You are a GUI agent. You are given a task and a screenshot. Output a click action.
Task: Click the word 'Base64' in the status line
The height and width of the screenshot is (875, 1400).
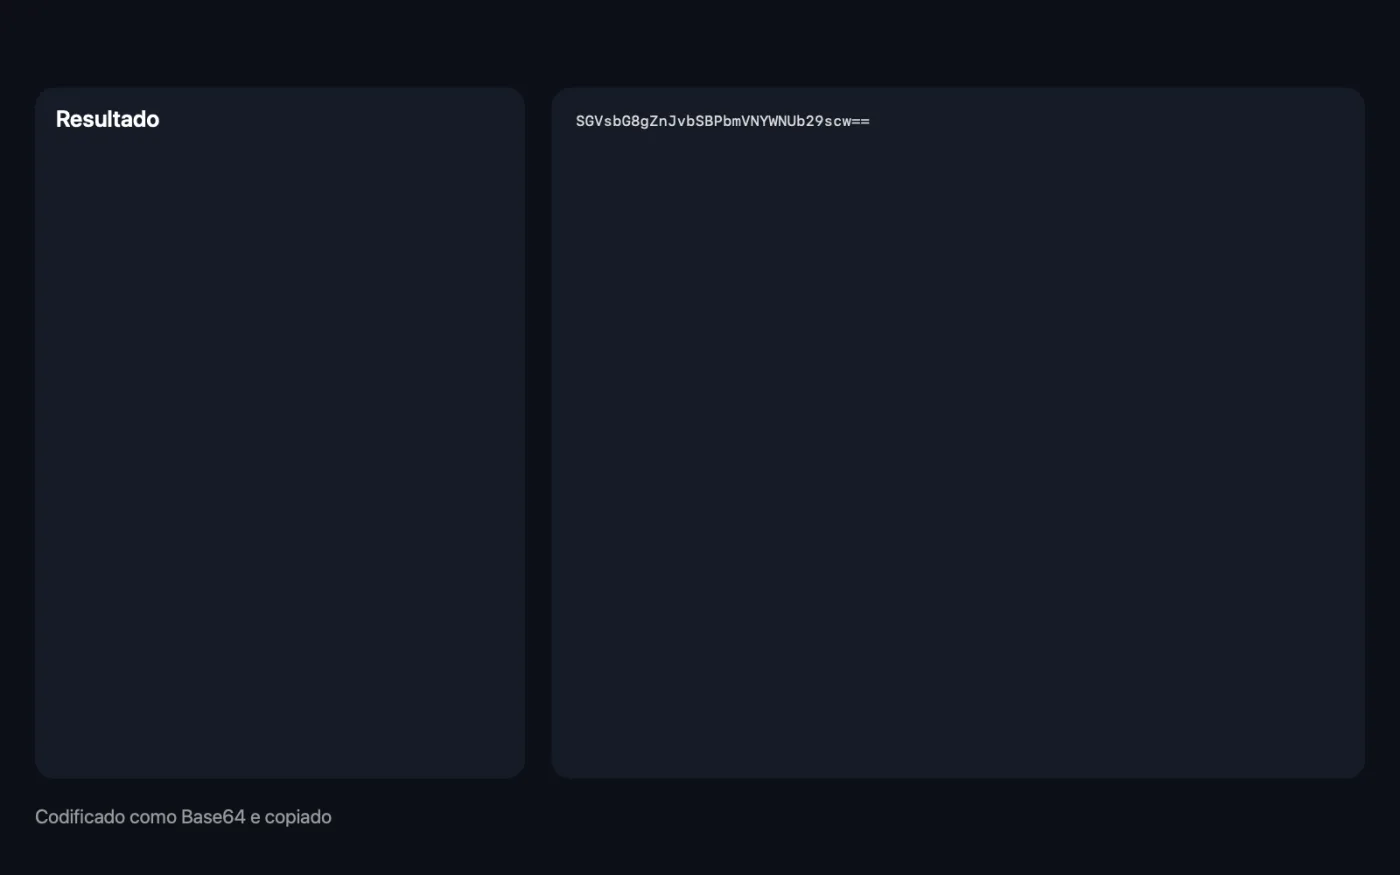(x=213, y=817)
